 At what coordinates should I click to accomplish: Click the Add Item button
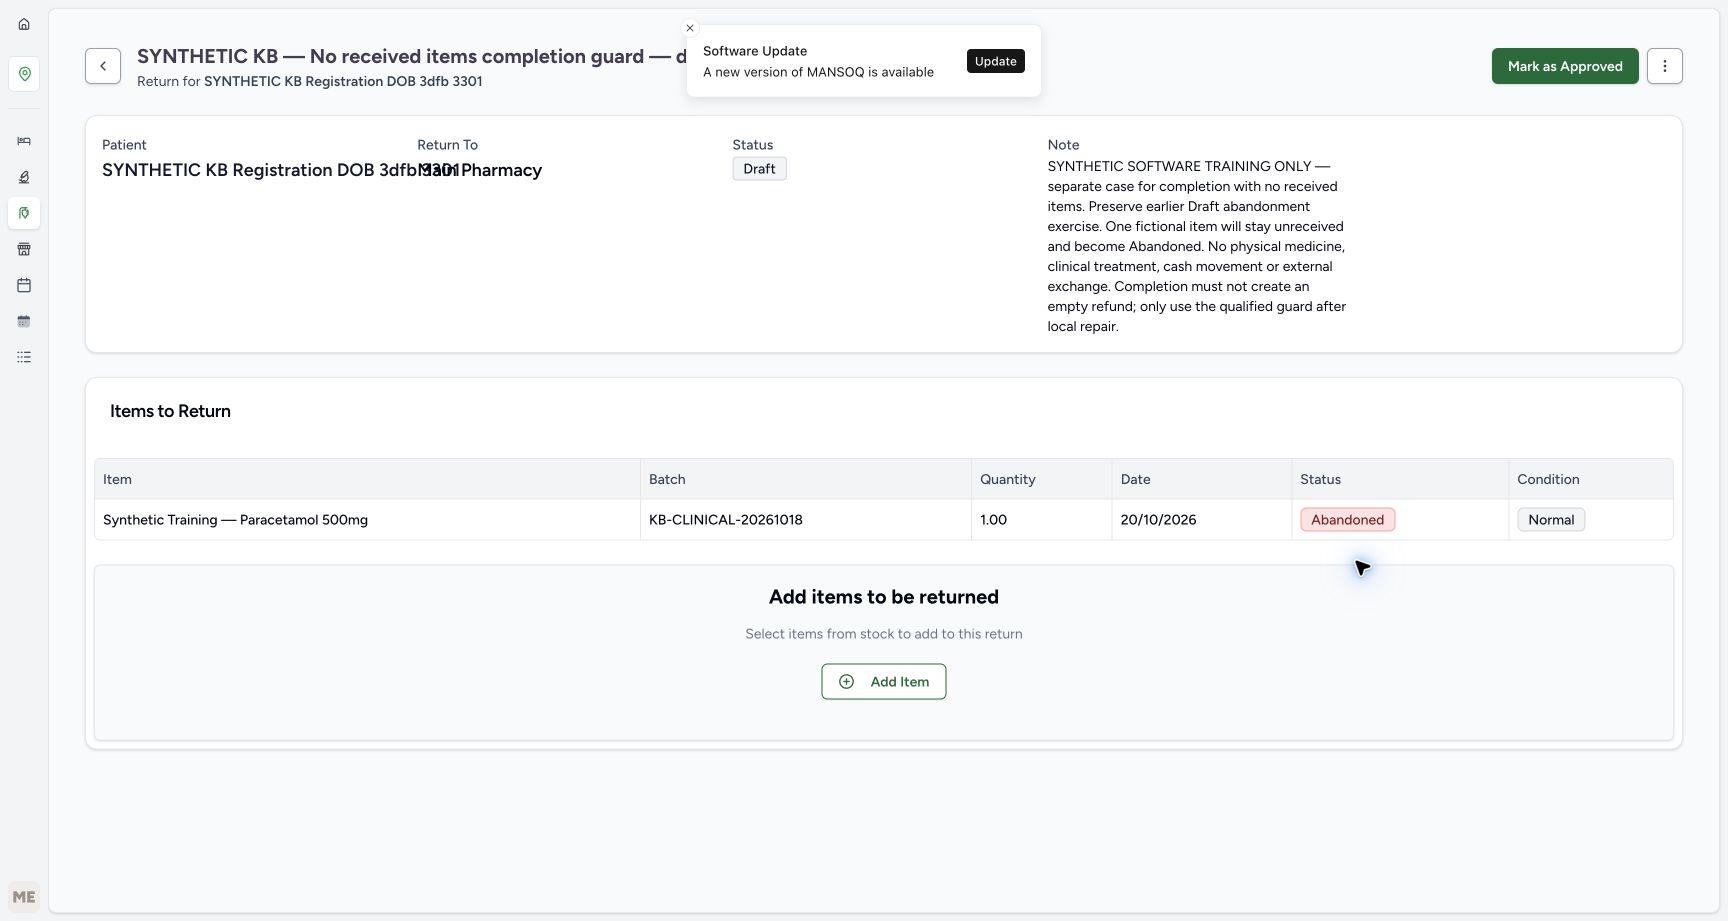tap(884, 682)
